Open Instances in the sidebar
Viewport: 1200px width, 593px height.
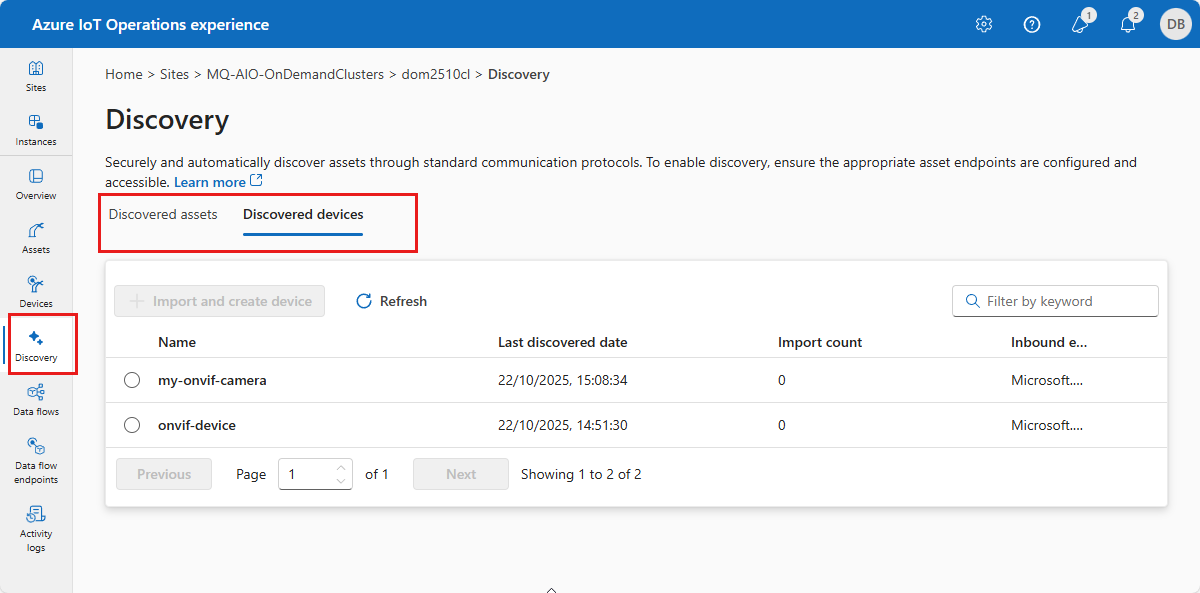click(x=36, y=130)
